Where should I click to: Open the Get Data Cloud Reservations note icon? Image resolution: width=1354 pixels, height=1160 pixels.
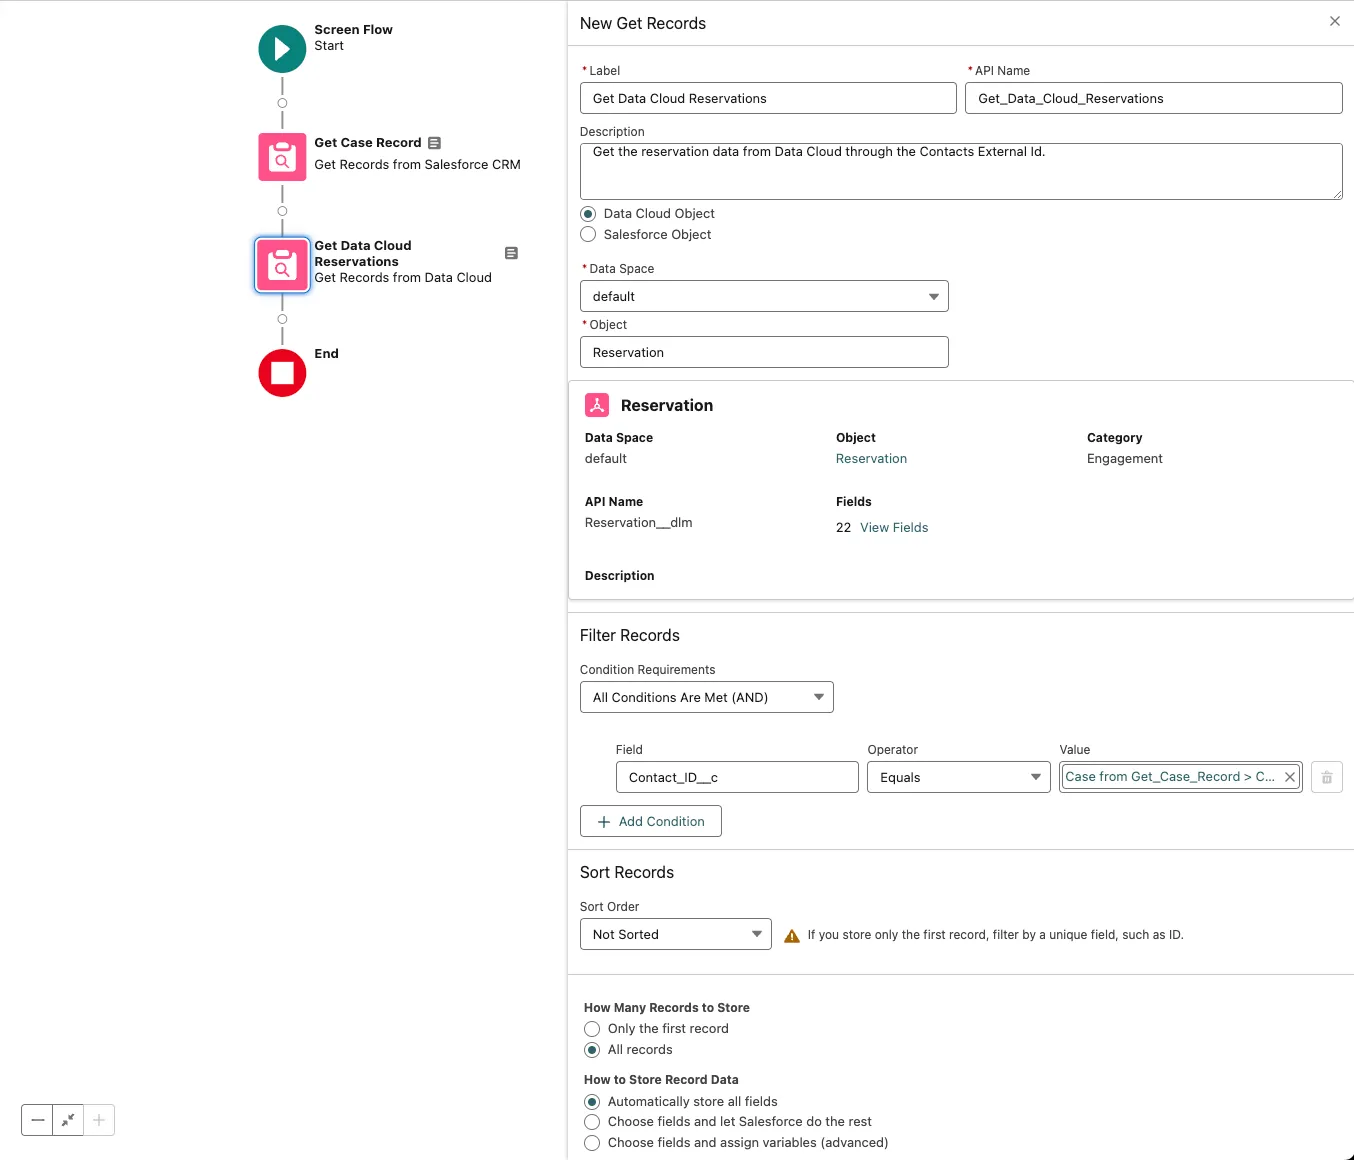511,253
